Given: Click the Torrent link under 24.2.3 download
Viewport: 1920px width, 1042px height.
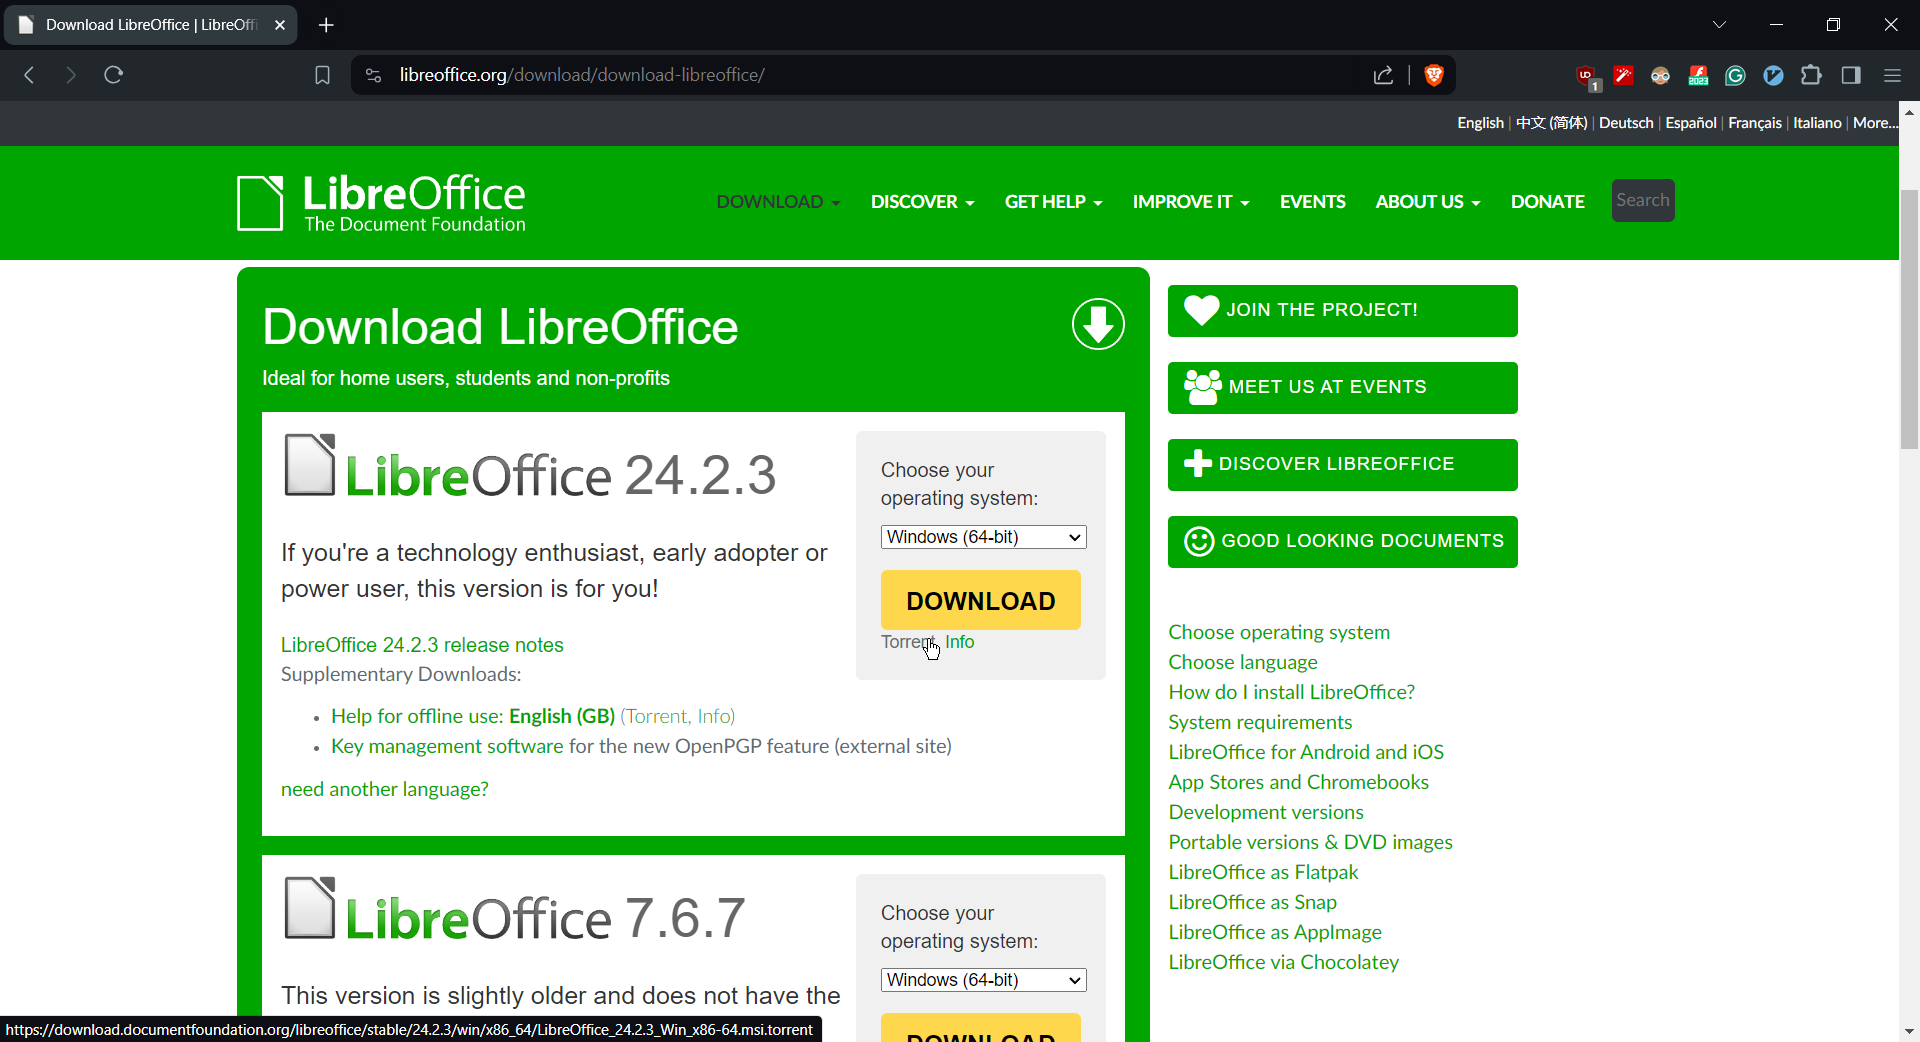Looking at the screenshot, I should [x=907, y=642].
